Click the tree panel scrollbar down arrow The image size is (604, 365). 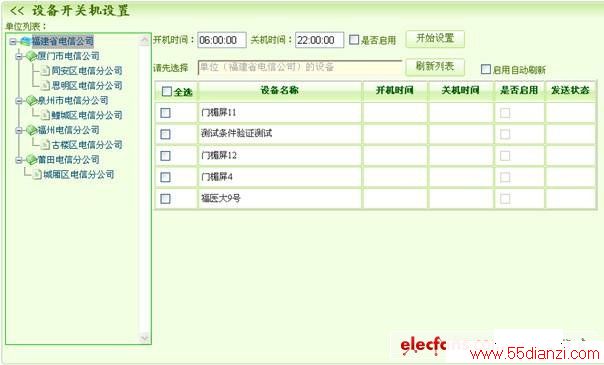(x=144, y=338)
